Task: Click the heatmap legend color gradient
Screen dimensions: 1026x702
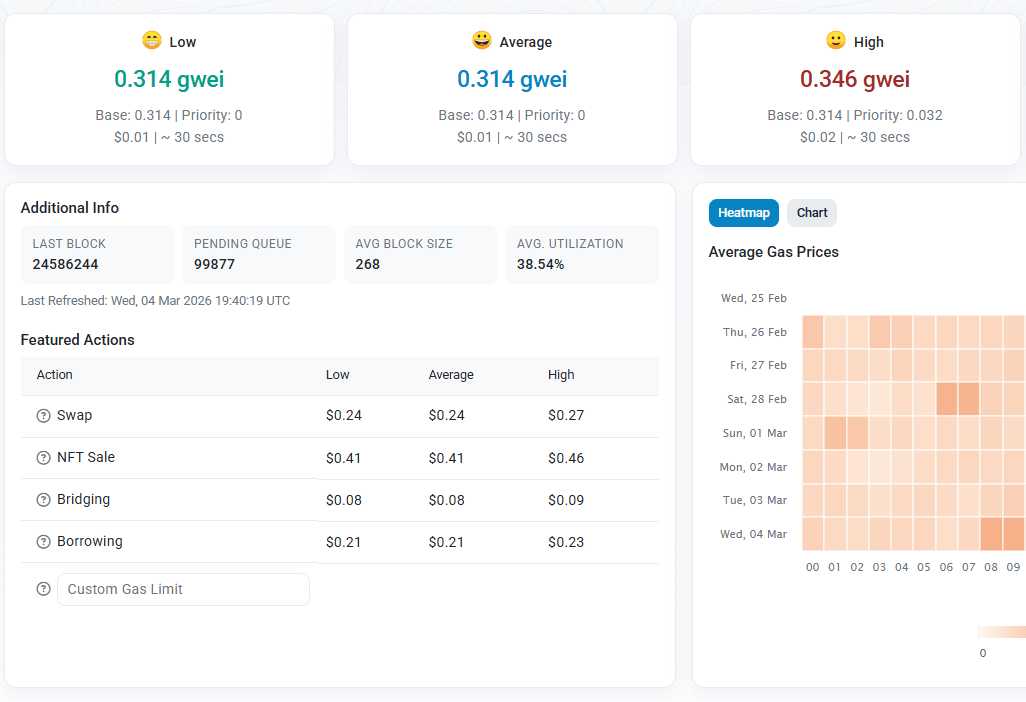Action: [1001, 632]
